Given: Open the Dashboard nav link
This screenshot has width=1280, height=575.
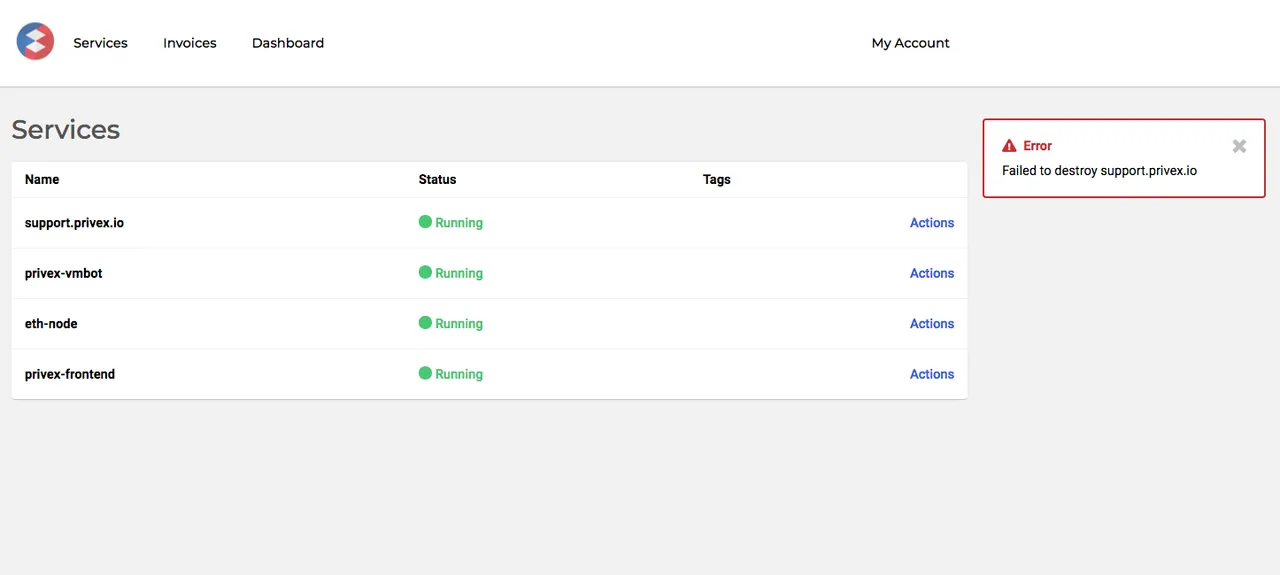Looking at the screenshot, I should (288, 43).
